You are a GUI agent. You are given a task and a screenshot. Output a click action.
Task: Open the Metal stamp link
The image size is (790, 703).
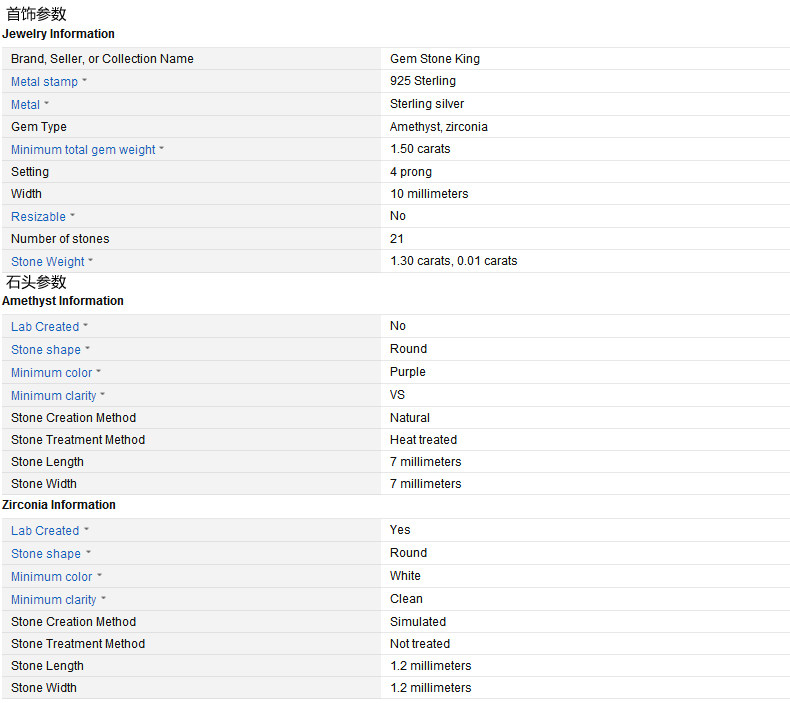(x=44, y=82)
